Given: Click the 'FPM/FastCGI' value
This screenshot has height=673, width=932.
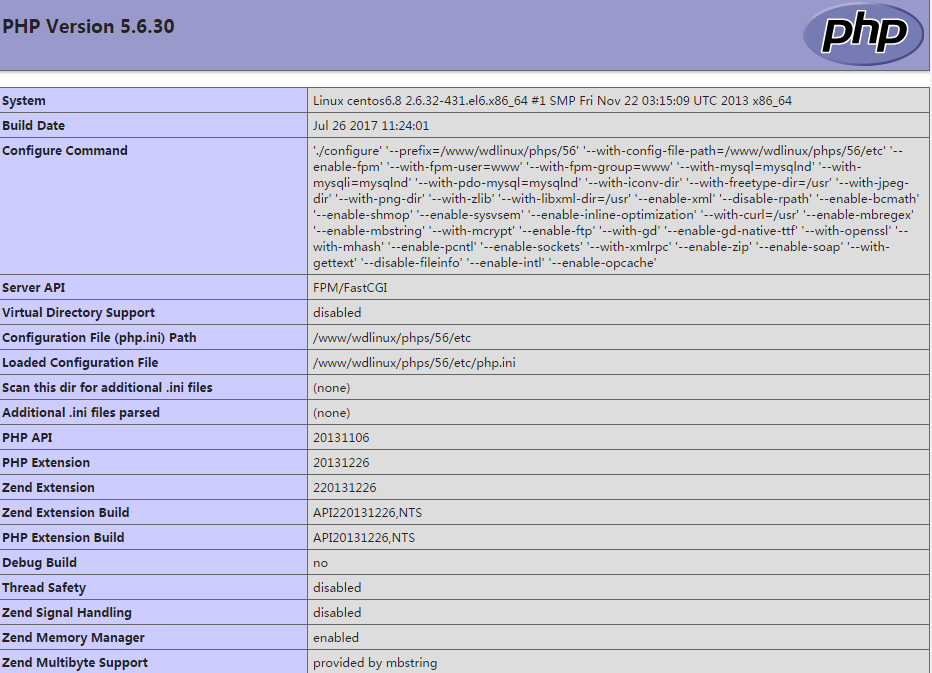Looking at the screenshot, I should coord(350,288).
